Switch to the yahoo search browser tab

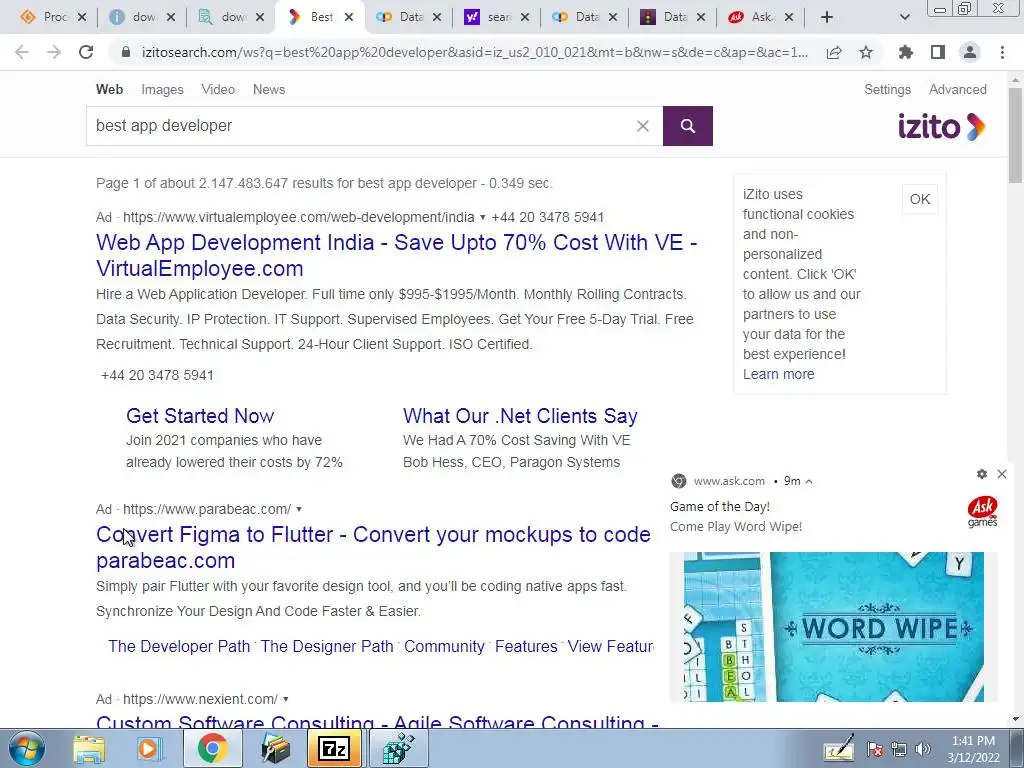click(496, 17)
